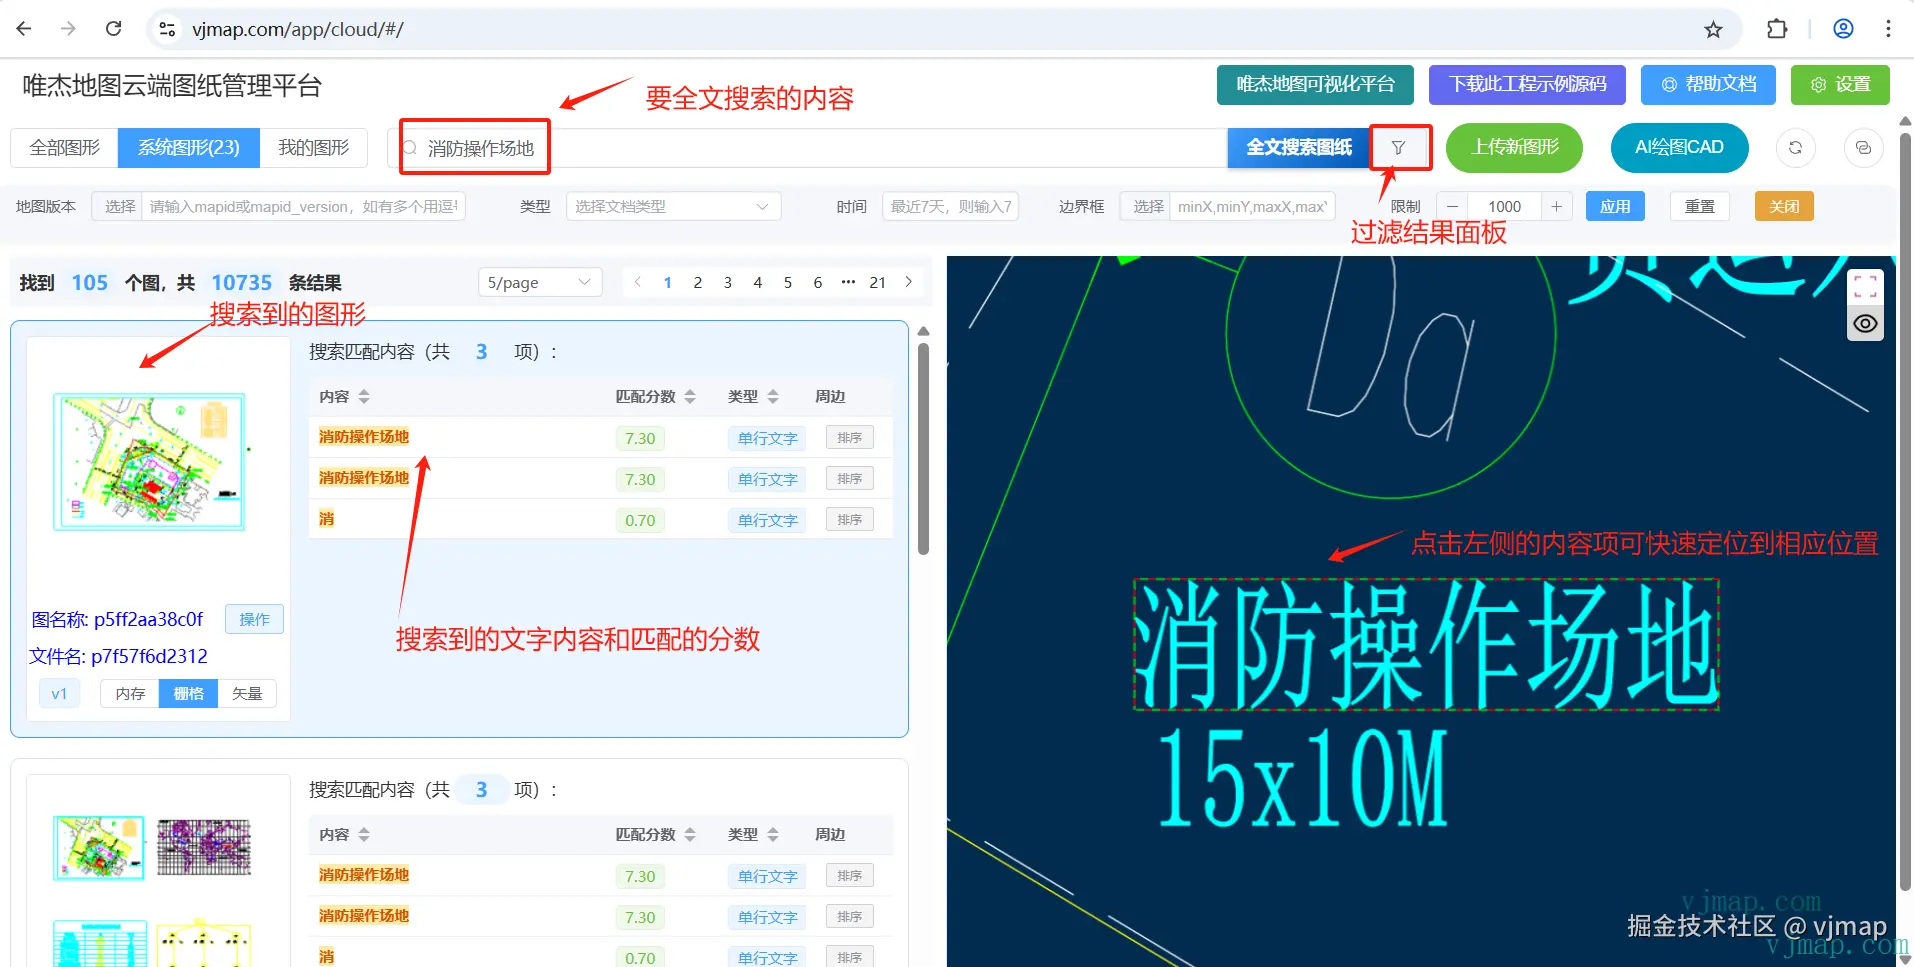This screenshot has height=967, width=1914.
Task: Apply filters with the 应用 button
Action: 1615,207
